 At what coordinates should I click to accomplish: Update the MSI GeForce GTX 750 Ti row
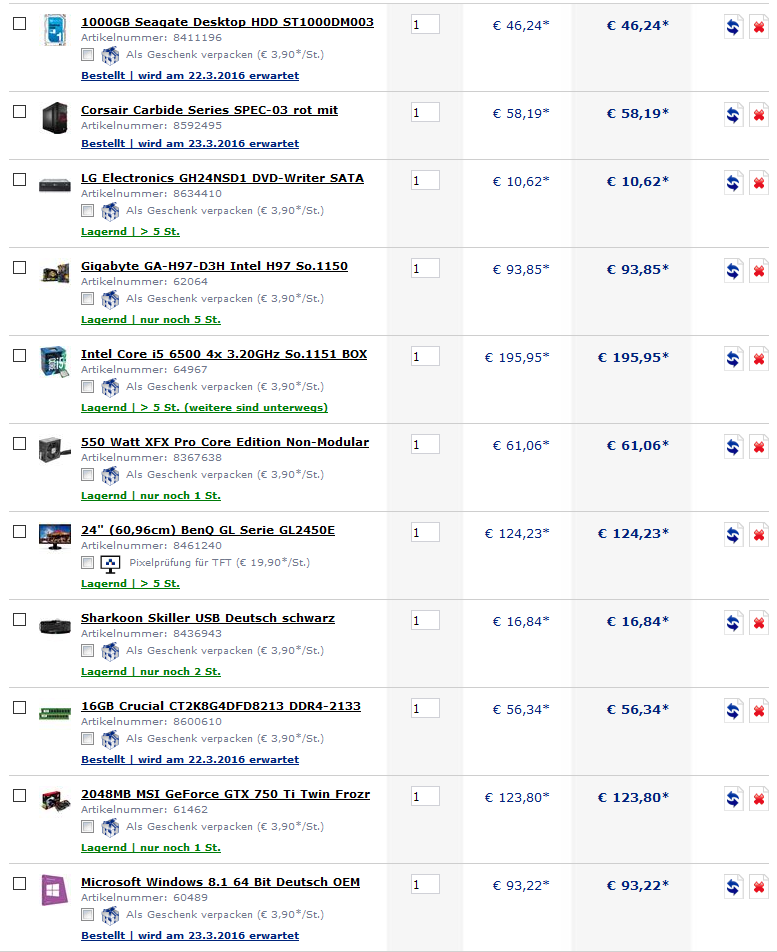(733, 799)
